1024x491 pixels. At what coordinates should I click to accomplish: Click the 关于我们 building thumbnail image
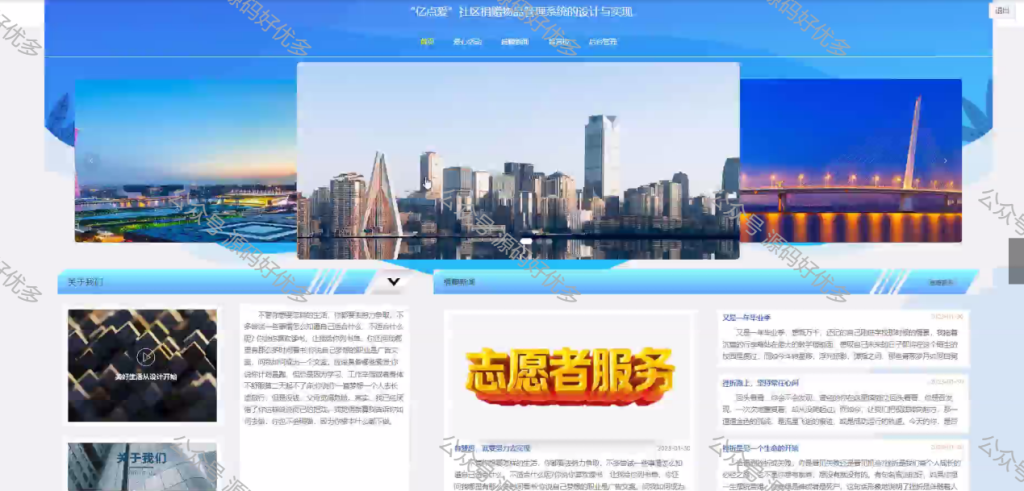click(142, 466)
